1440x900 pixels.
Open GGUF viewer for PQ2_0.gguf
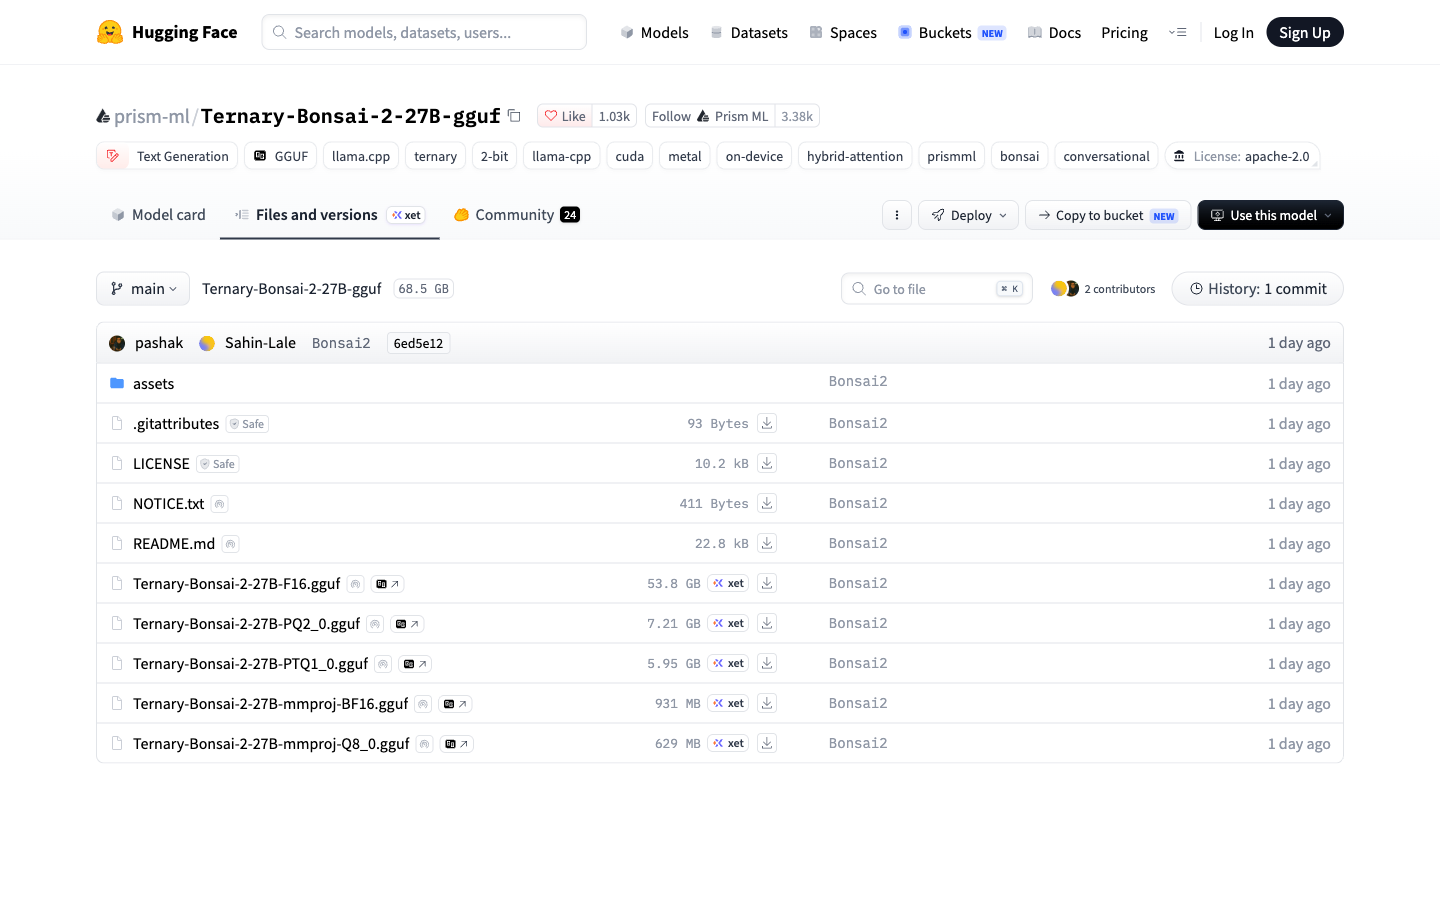click(407, 624)
